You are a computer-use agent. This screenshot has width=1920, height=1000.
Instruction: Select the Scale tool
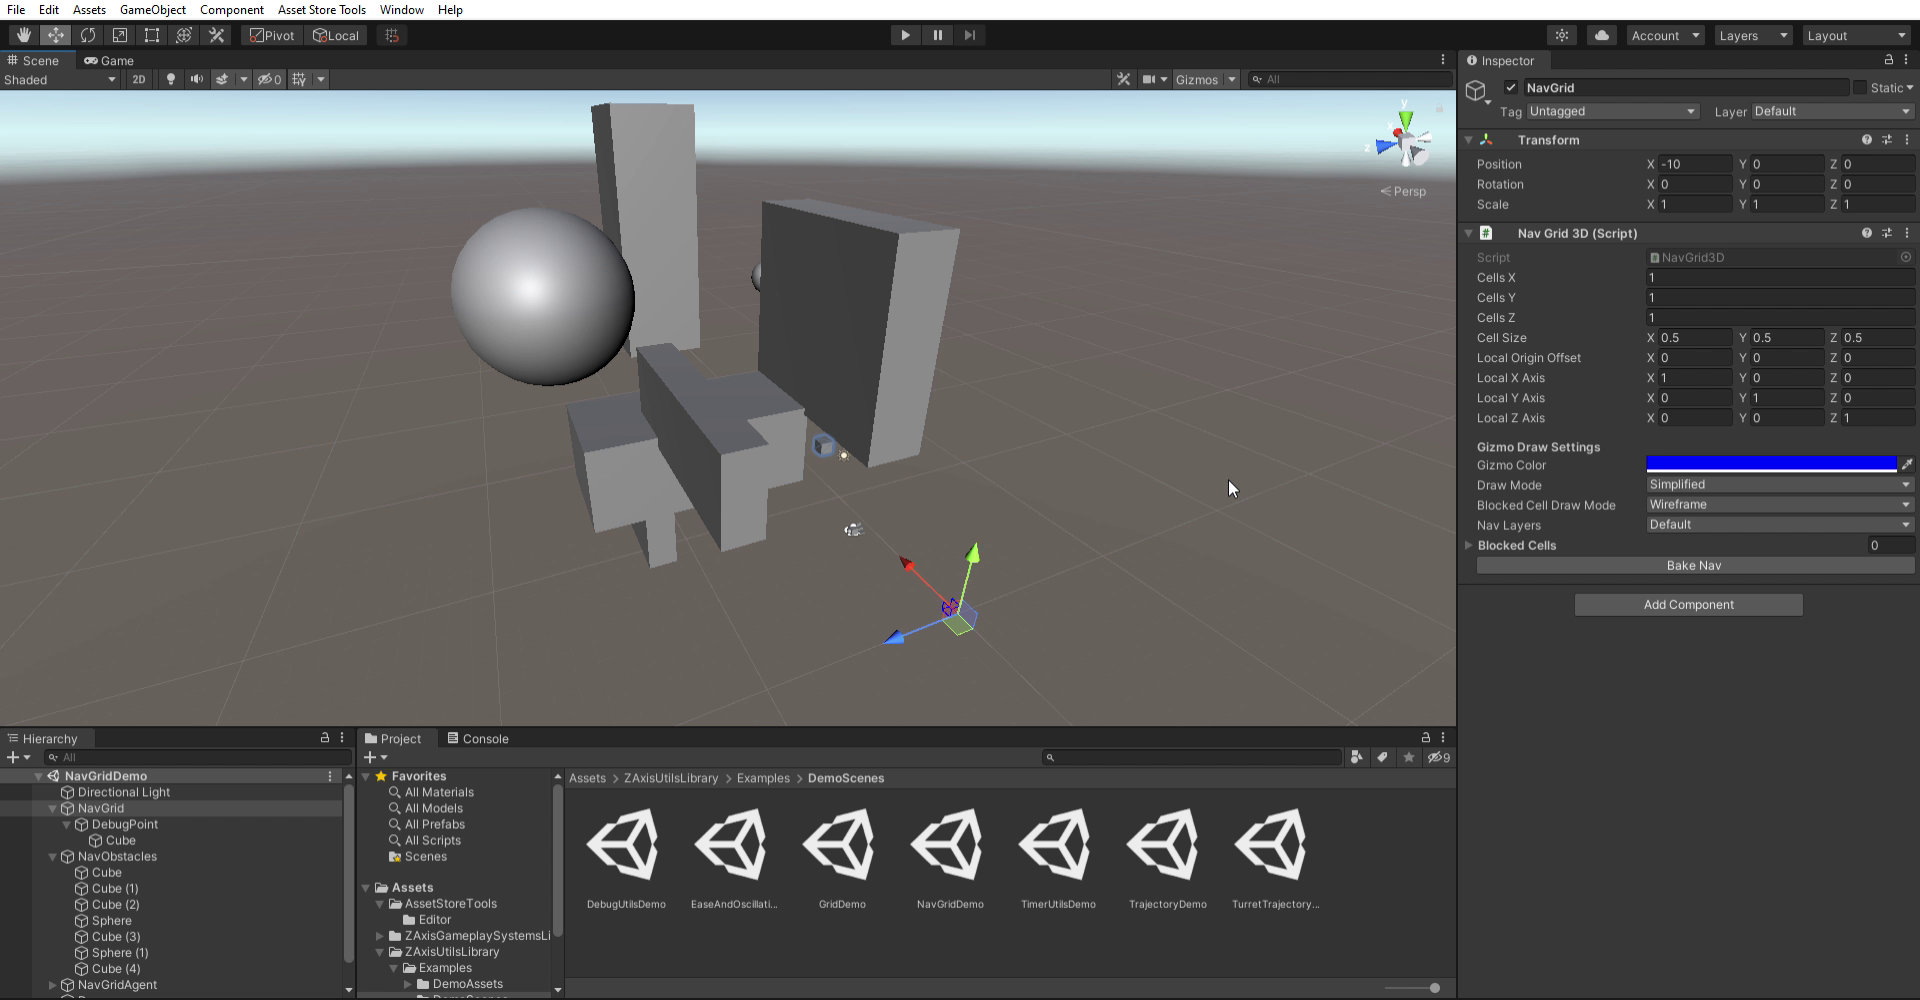[120, 35]
